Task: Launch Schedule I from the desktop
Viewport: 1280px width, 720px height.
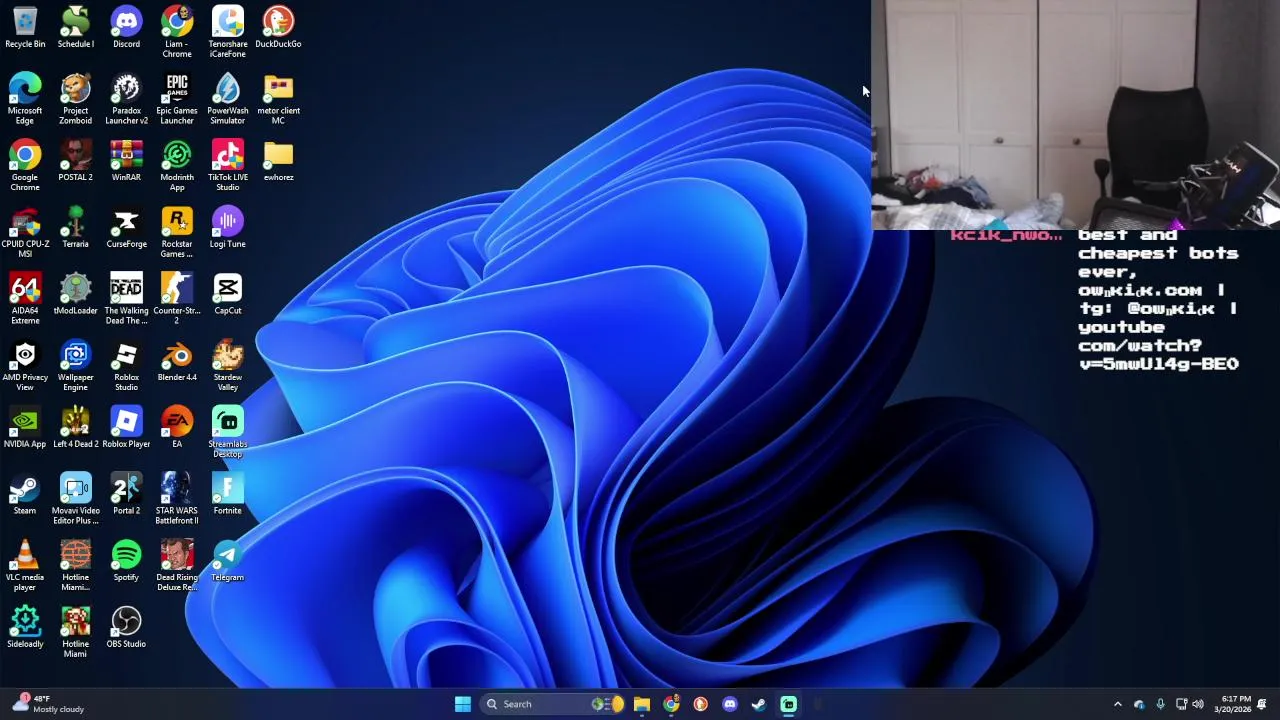Action: click(76, 27)
